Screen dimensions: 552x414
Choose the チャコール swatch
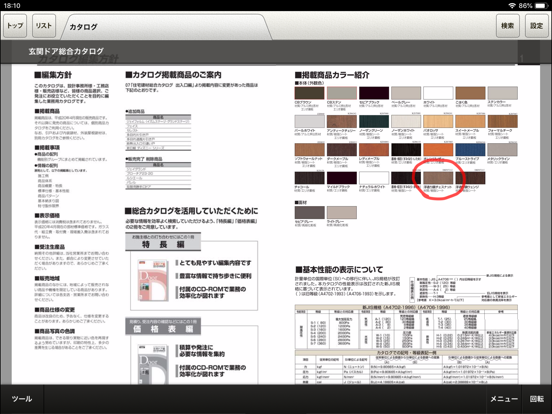(x=309, y=178)
